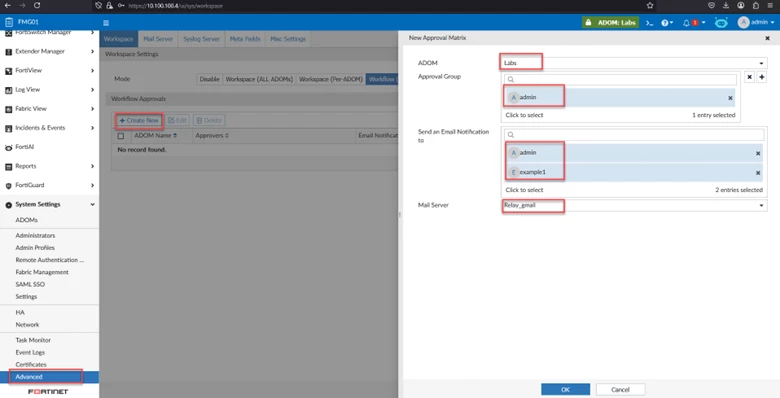
Task: Remove example1 from email notification list
Action: tap(758, 173)
